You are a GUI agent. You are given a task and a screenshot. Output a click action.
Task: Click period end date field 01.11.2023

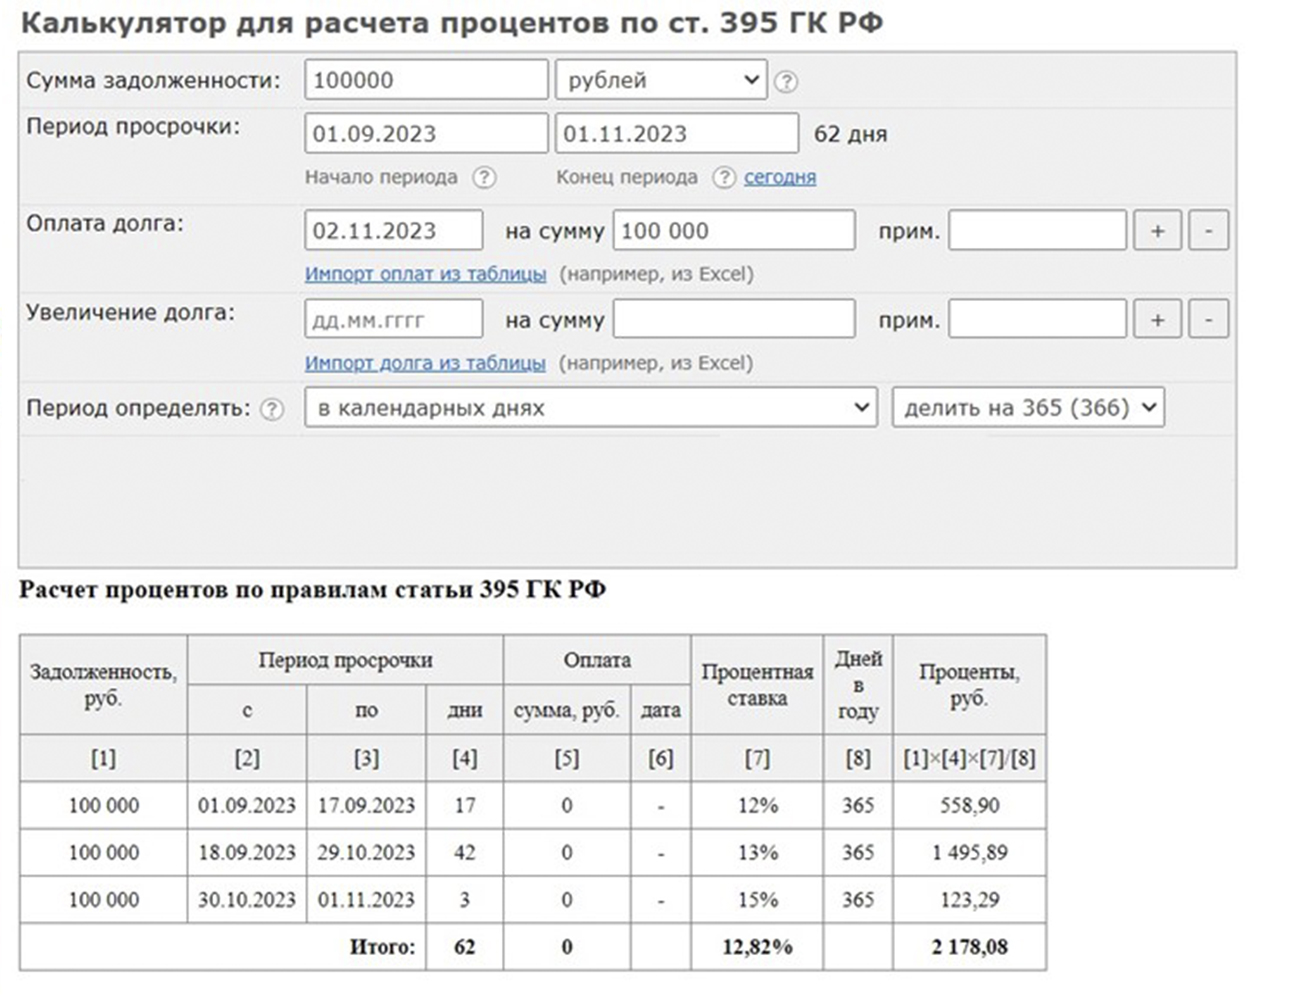[676, 134]
